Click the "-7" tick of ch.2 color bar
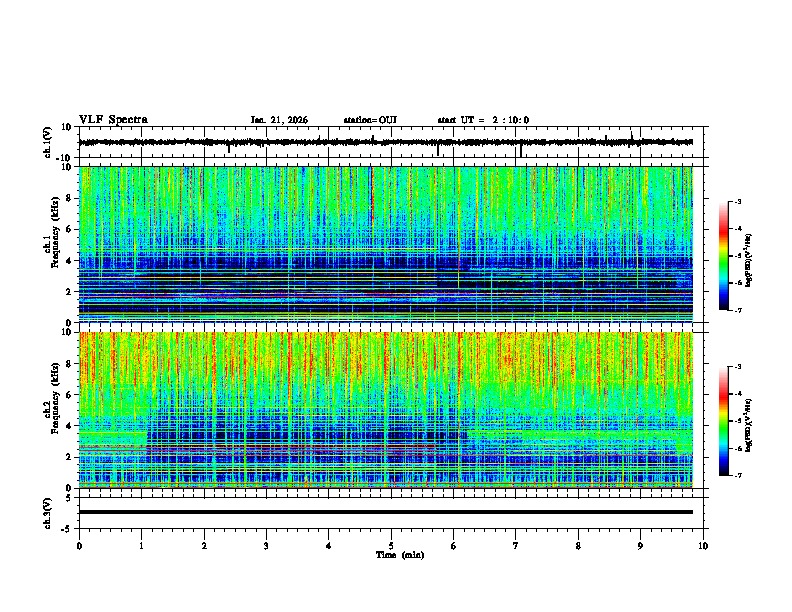The image size is (792, 612). click(x=737, y=476)
